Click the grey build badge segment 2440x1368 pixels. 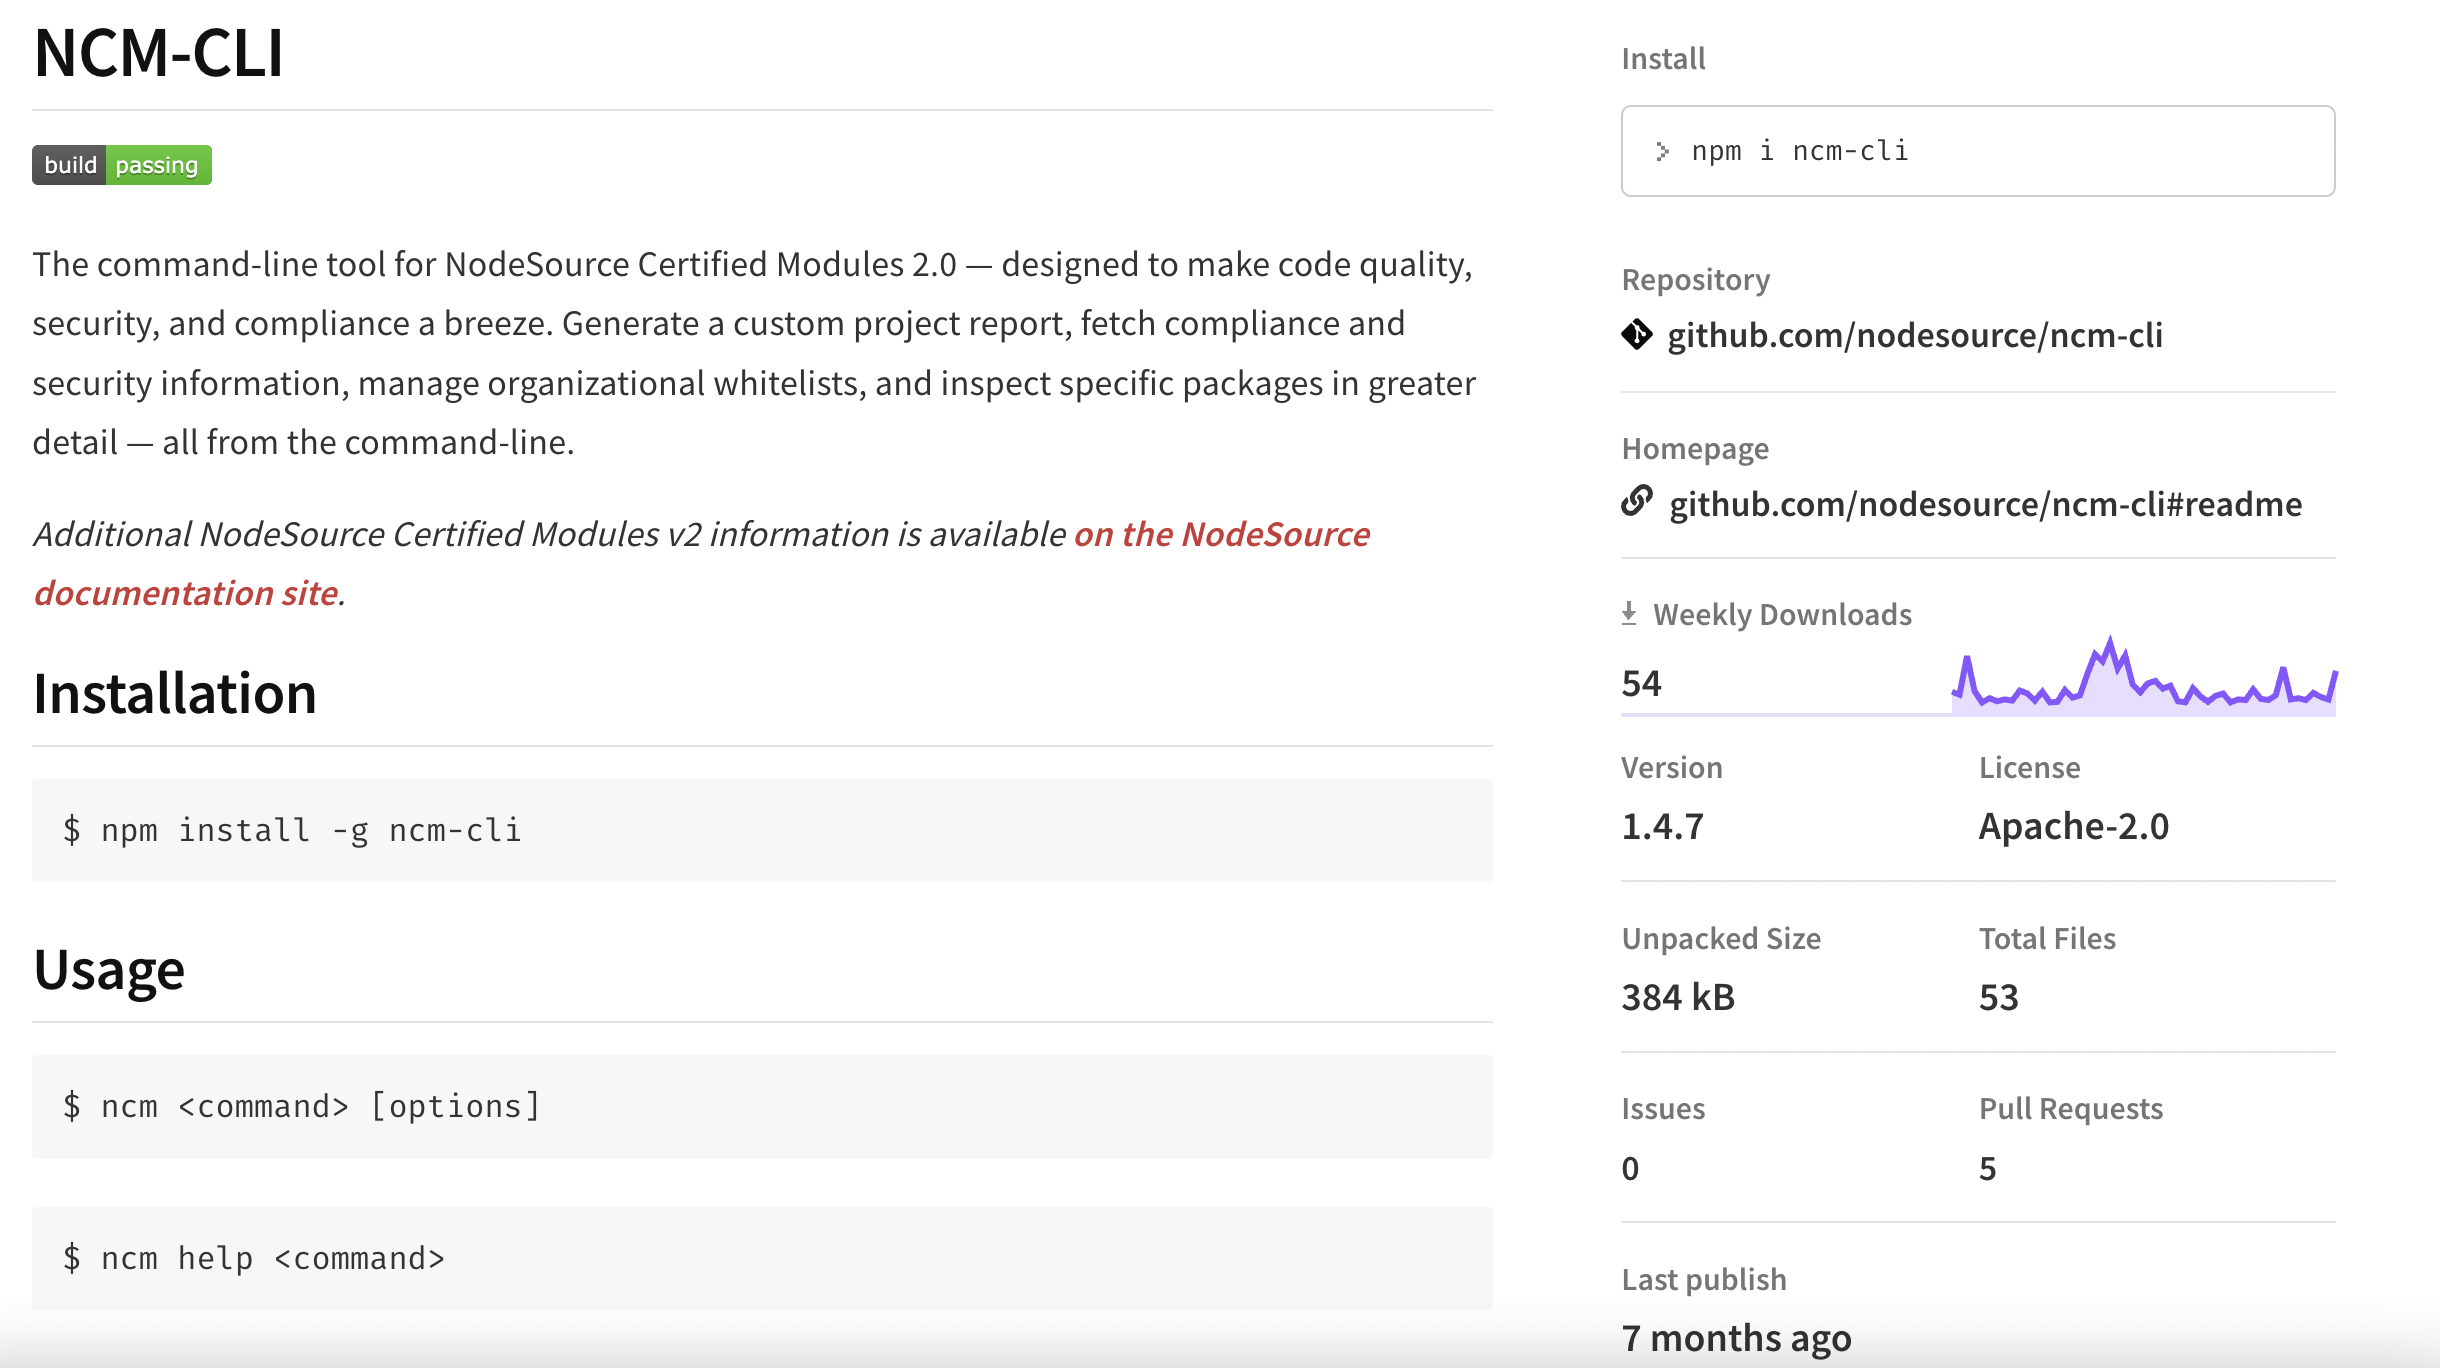tap(70, 165)
